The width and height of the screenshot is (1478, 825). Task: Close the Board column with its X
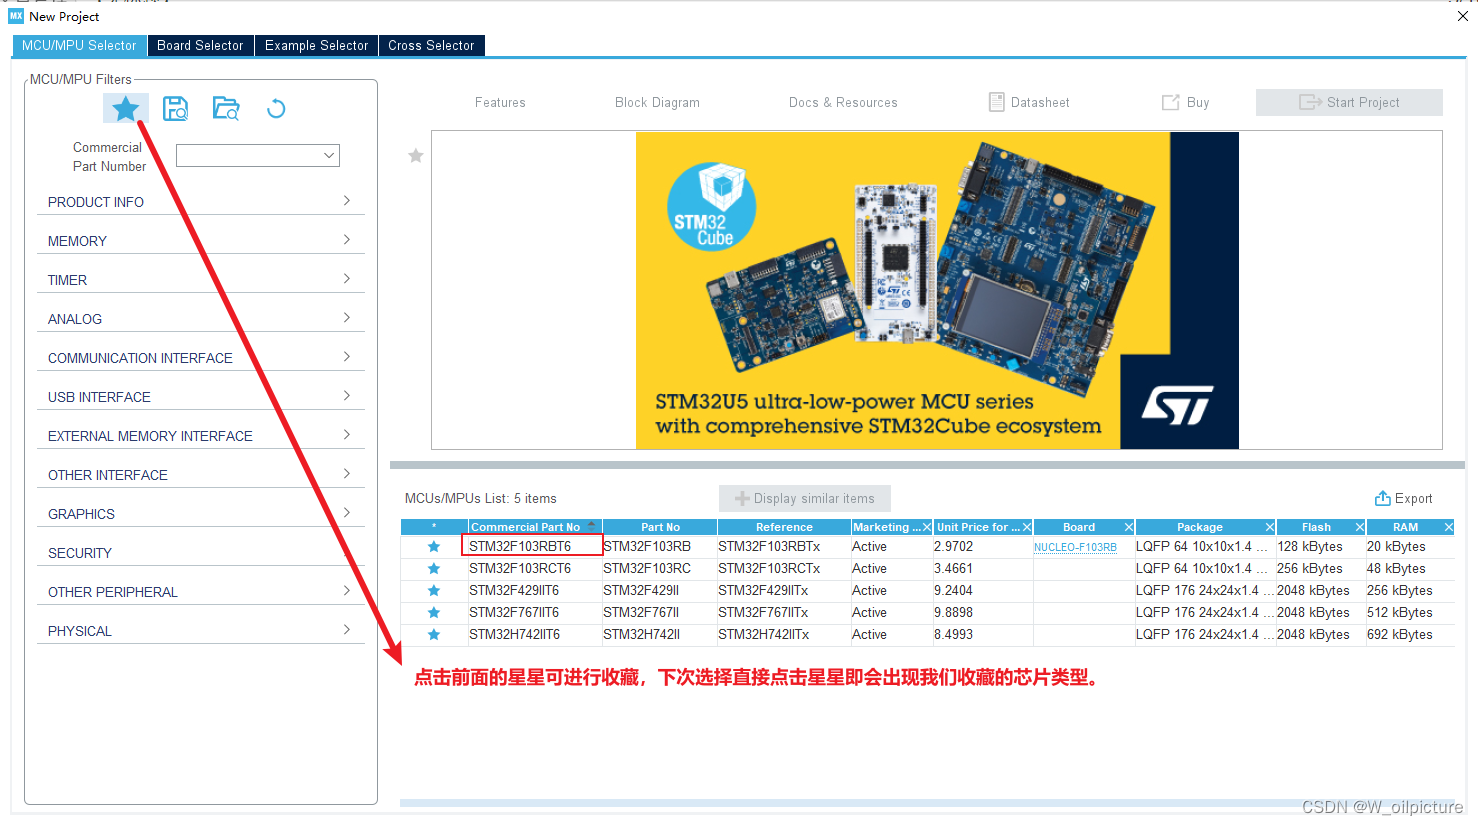pos(1129,527)
